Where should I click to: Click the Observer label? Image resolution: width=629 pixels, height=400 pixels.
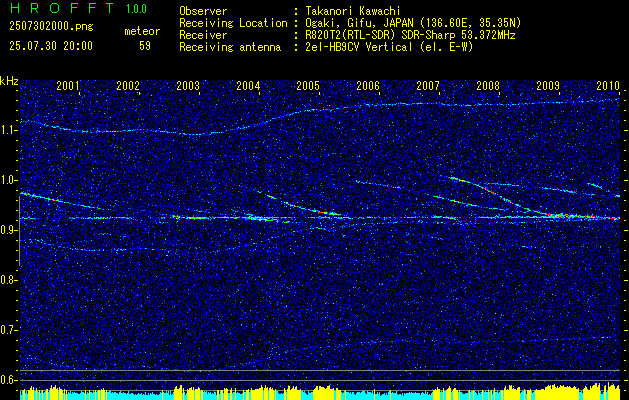point(203,11)
